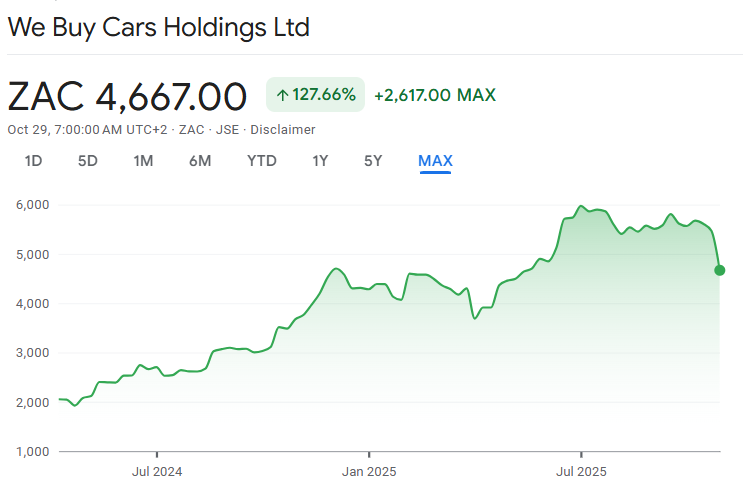Open the 5Y time range
743x499 pixels.
[372, 161]
